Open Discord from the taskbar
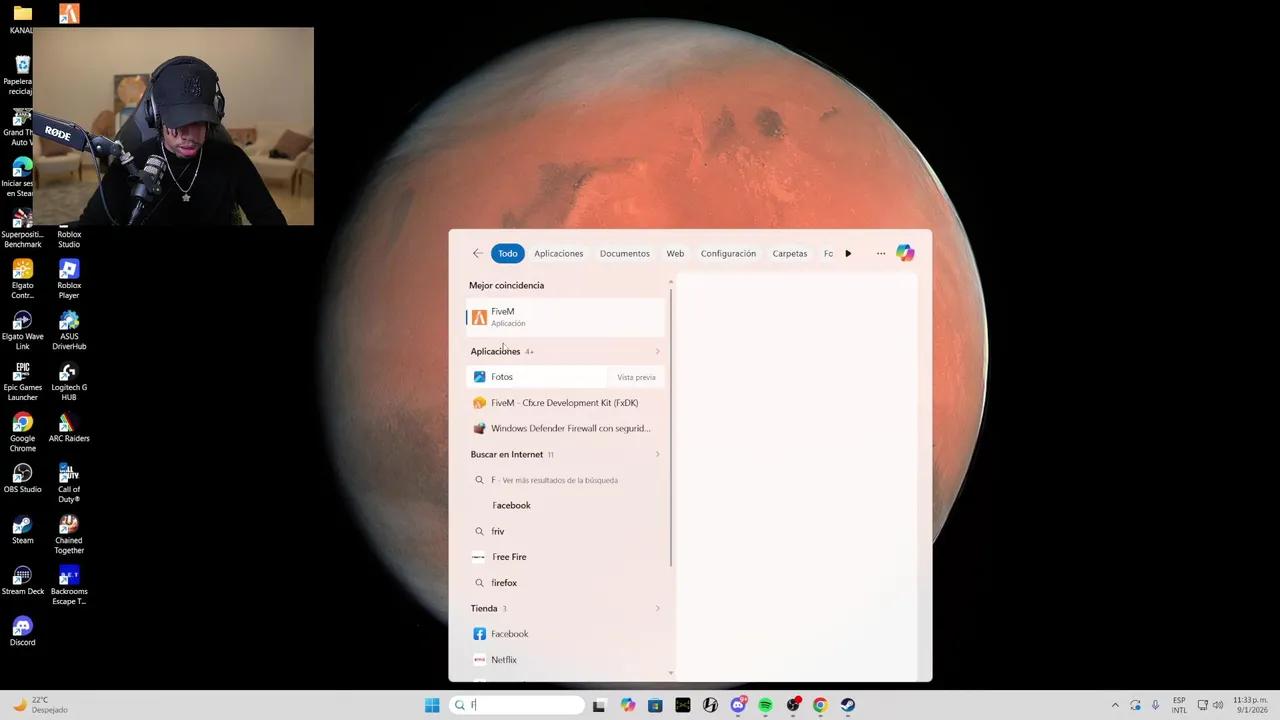Screen dimensions: 1280x720 coord(738,705)
